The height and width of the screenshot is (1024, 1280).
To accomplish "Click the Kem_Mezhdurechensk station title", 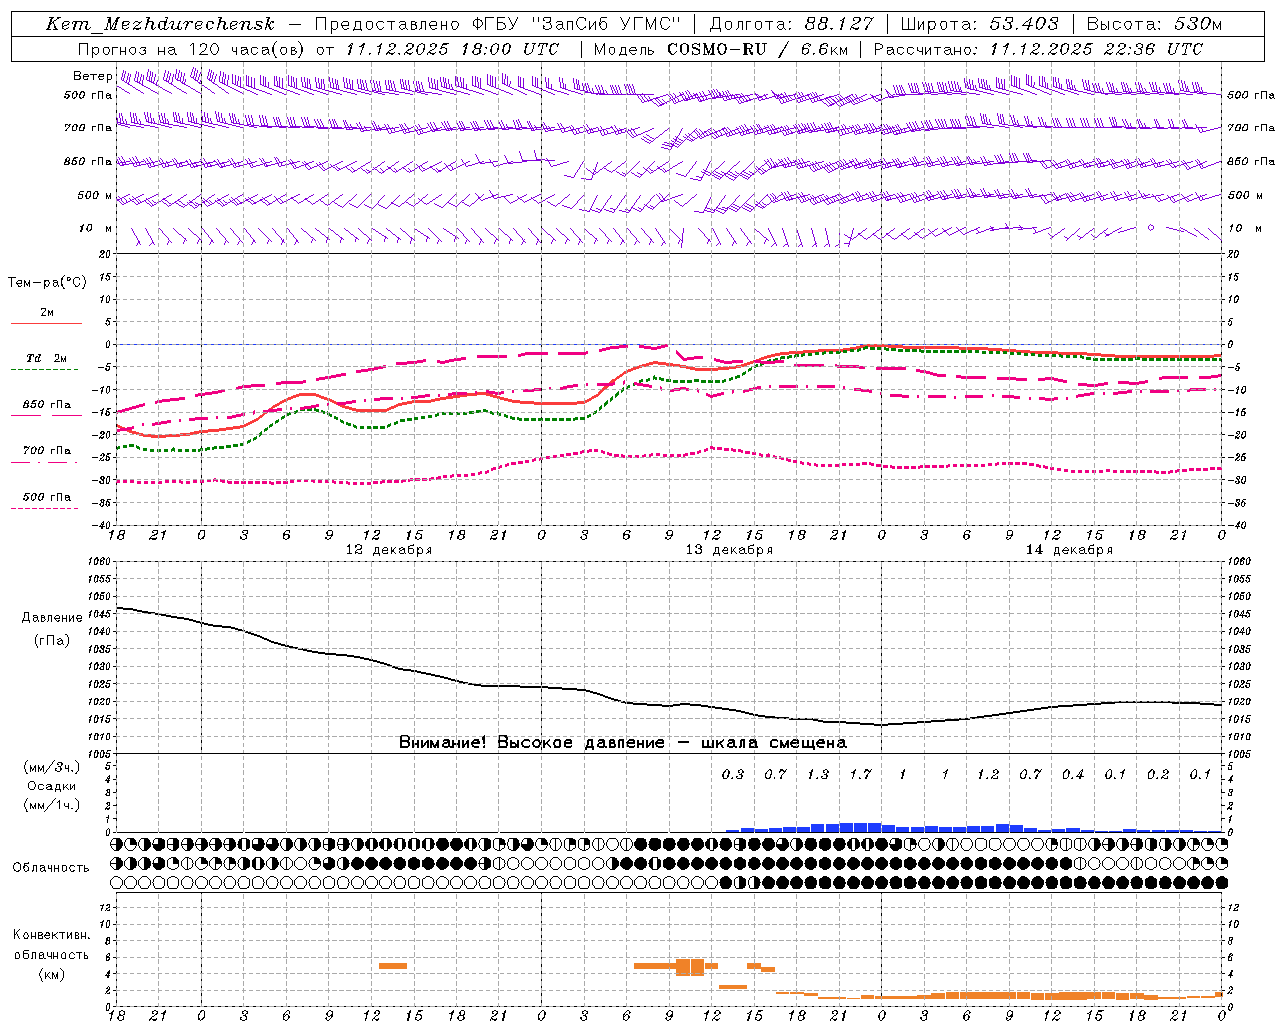I will pyautogui.click(x=160, y=24).
